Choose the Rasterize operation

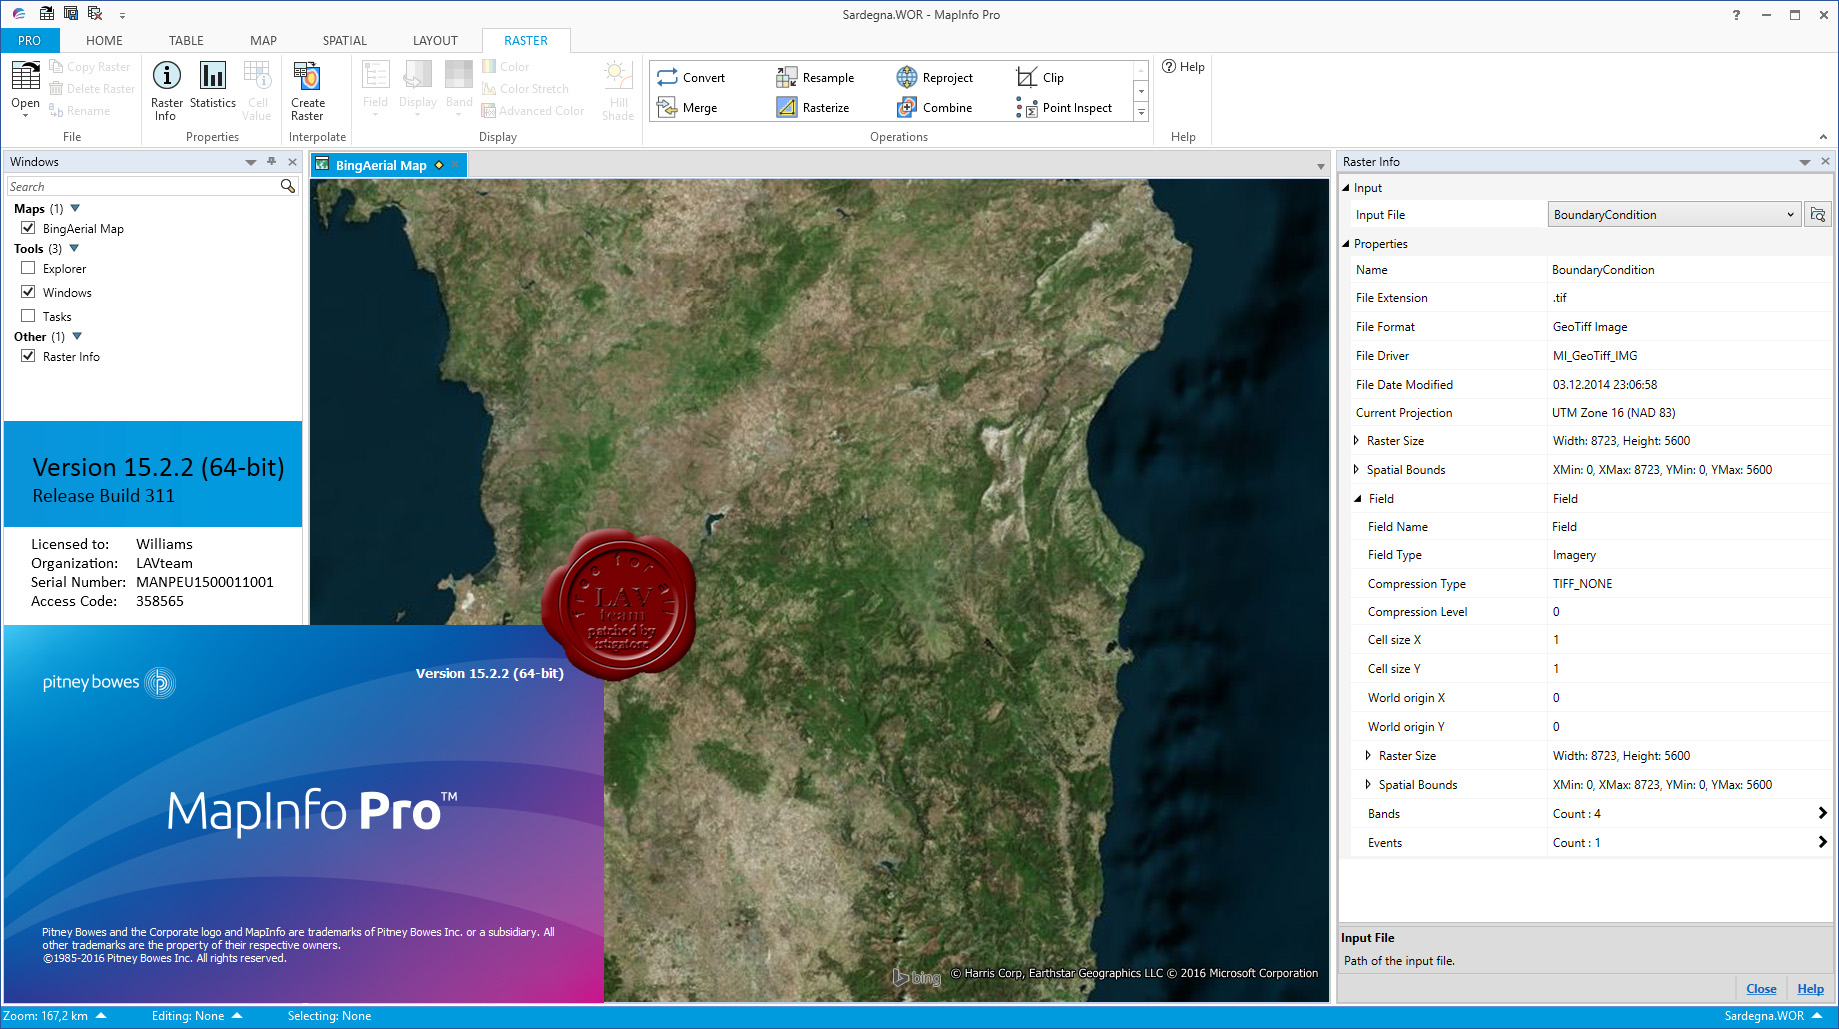(x=813, y=107)
